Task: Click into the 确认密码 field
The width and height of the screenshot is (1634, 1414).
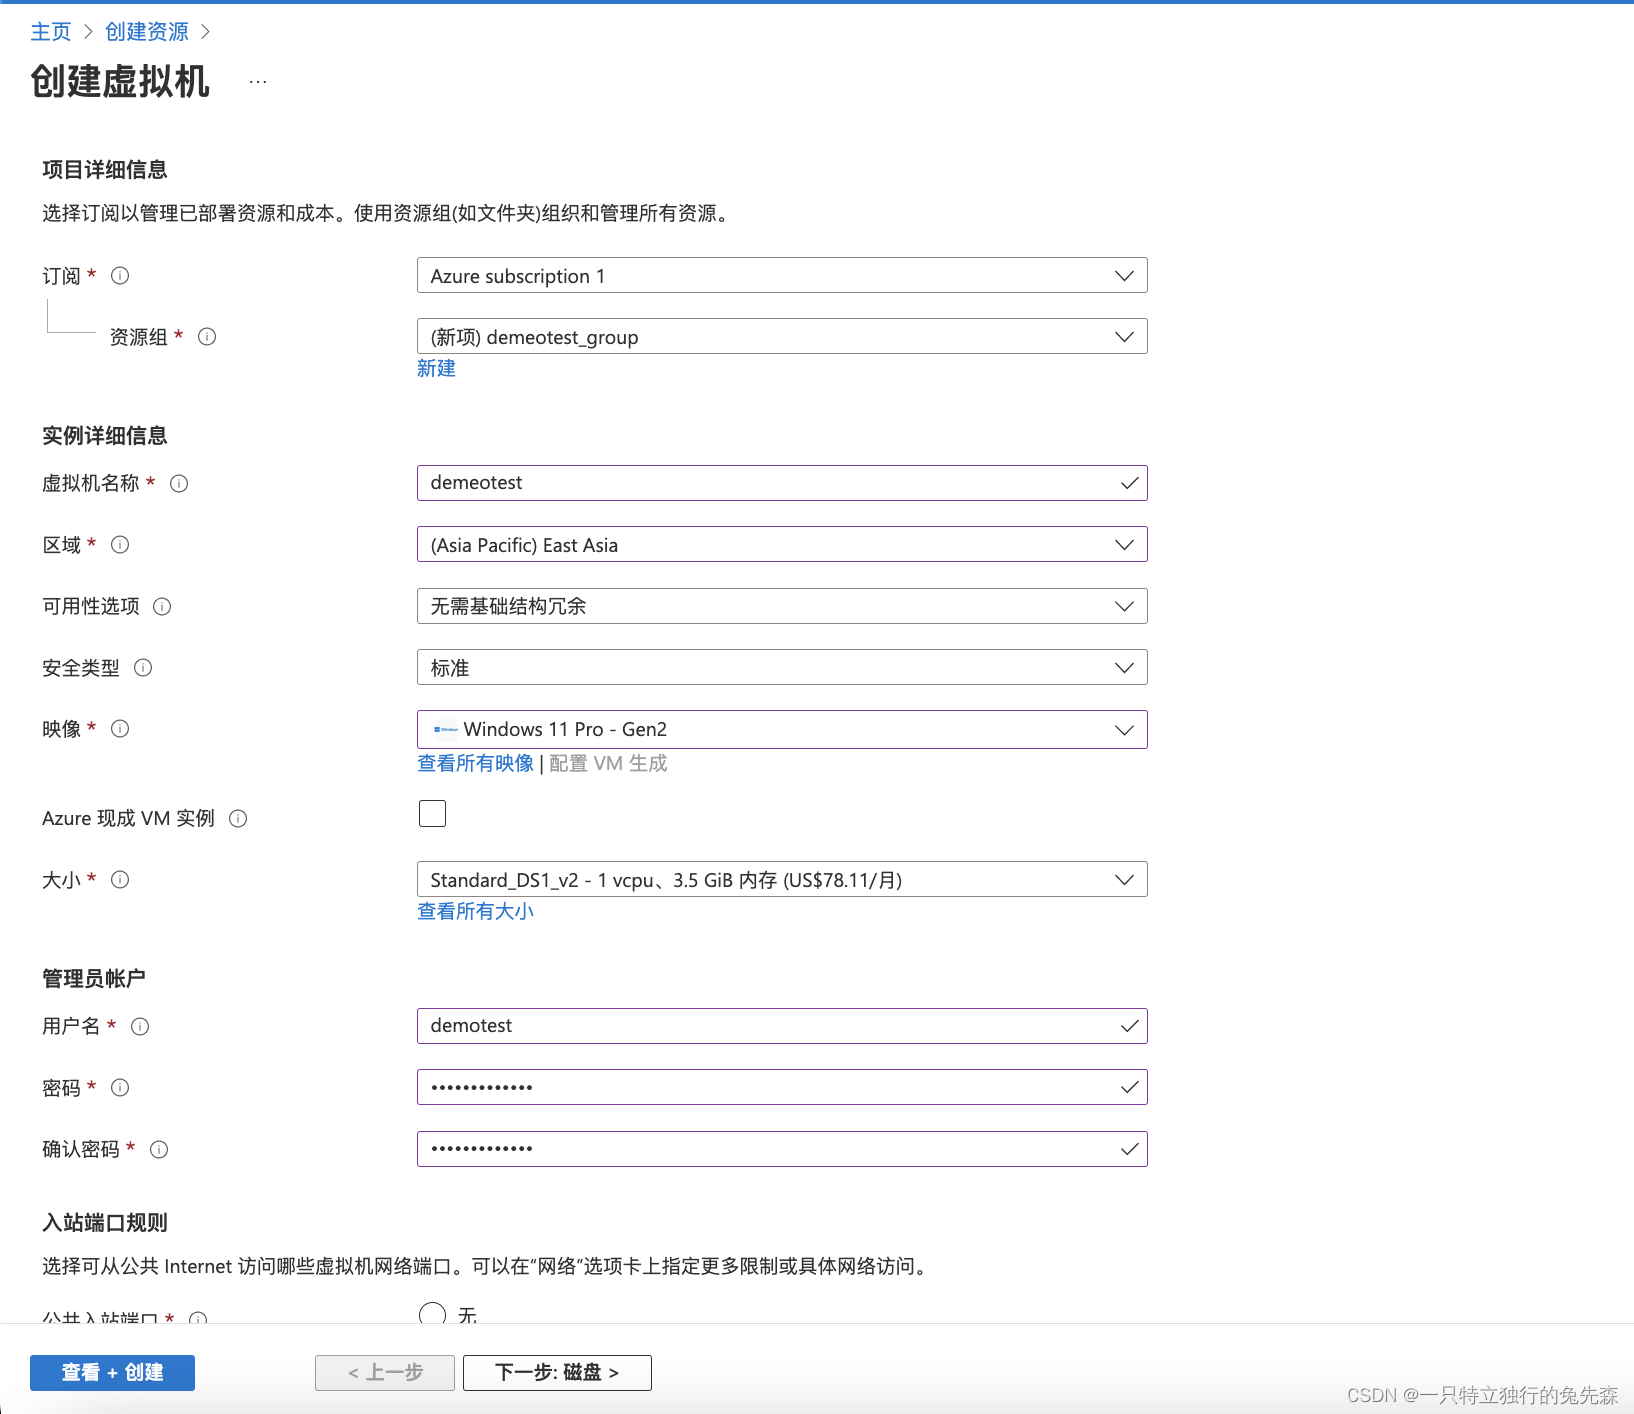Action: coord(782,1149)
